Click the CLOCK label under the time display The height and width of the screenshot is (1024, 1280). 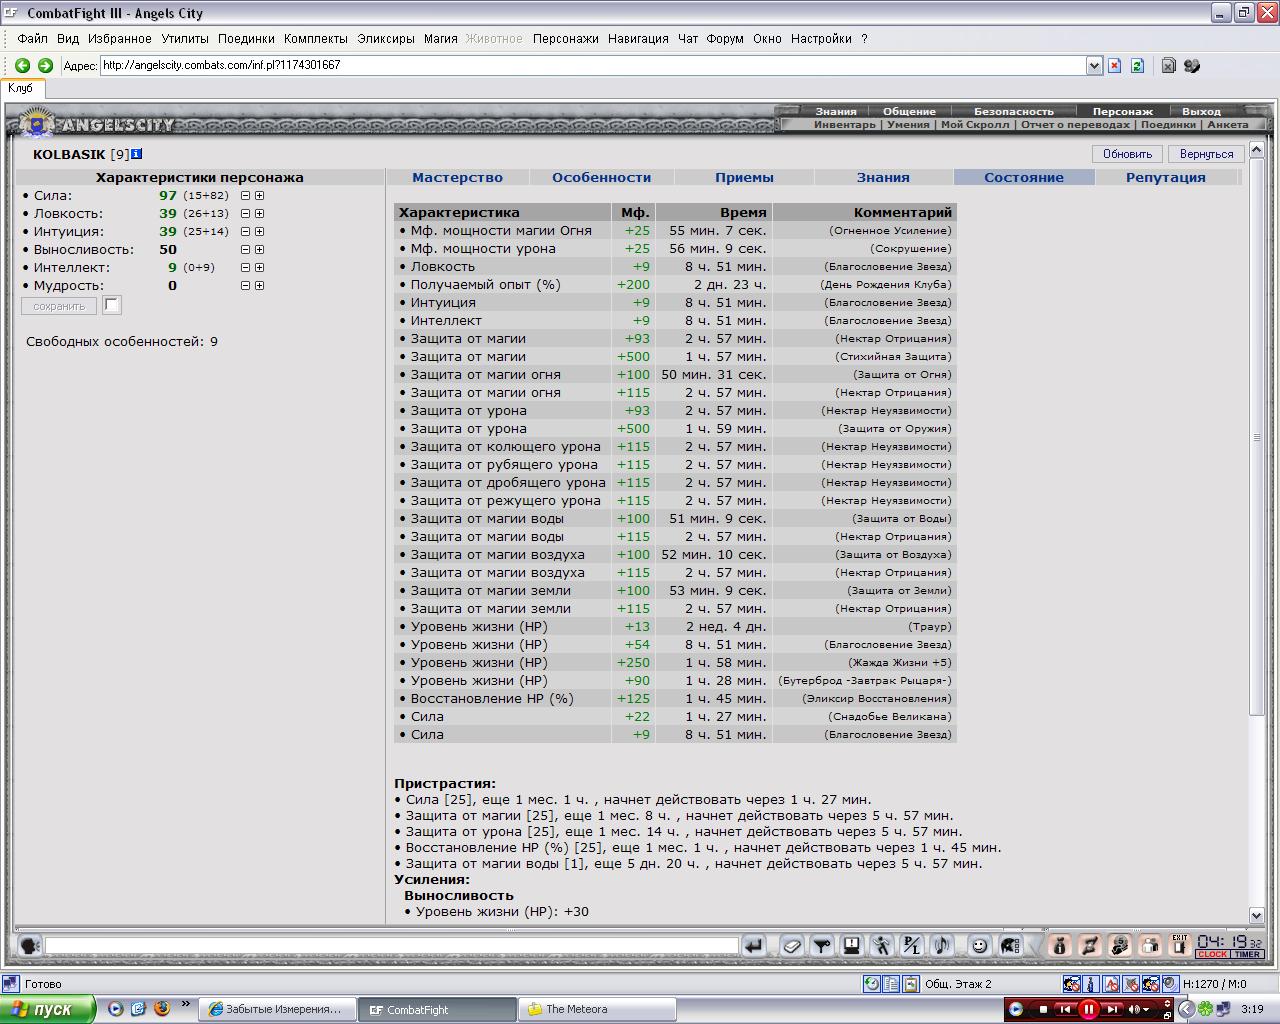point(1212,954)
